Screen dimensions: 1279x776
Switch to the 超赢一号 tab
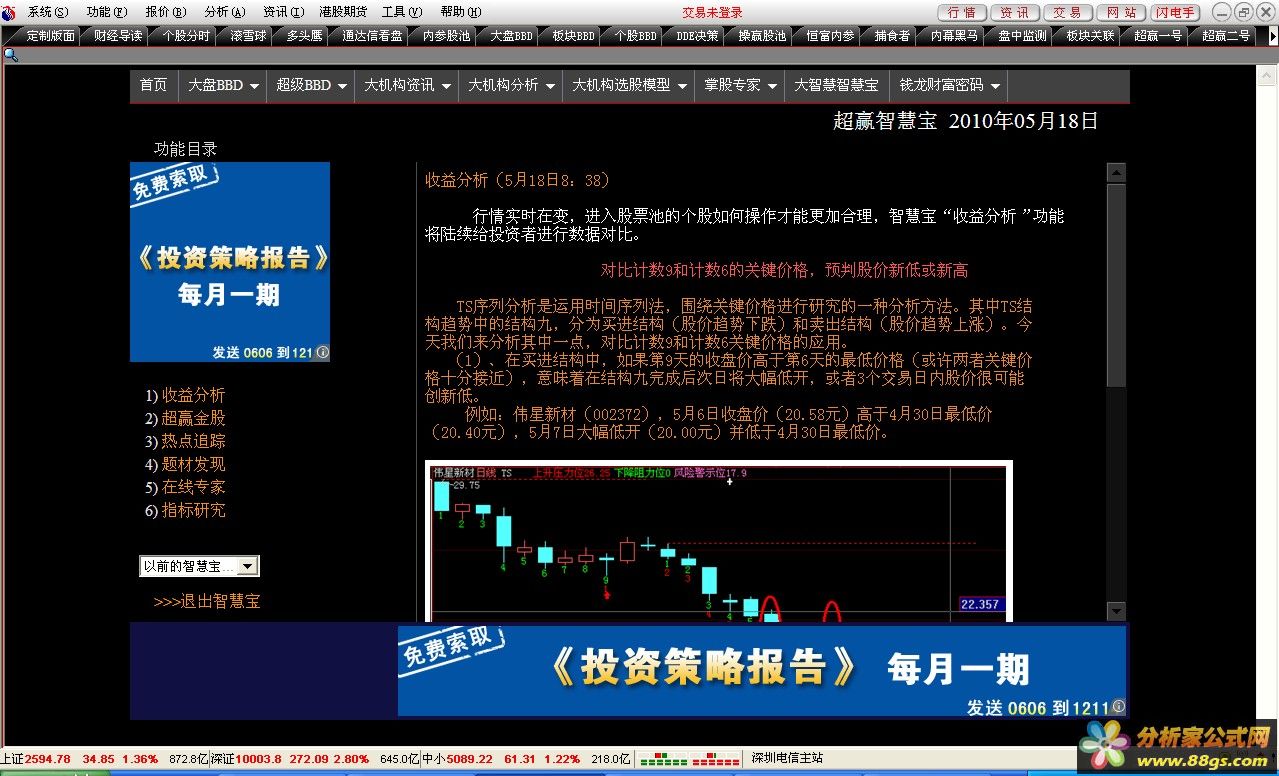[x=1158, y=35]
